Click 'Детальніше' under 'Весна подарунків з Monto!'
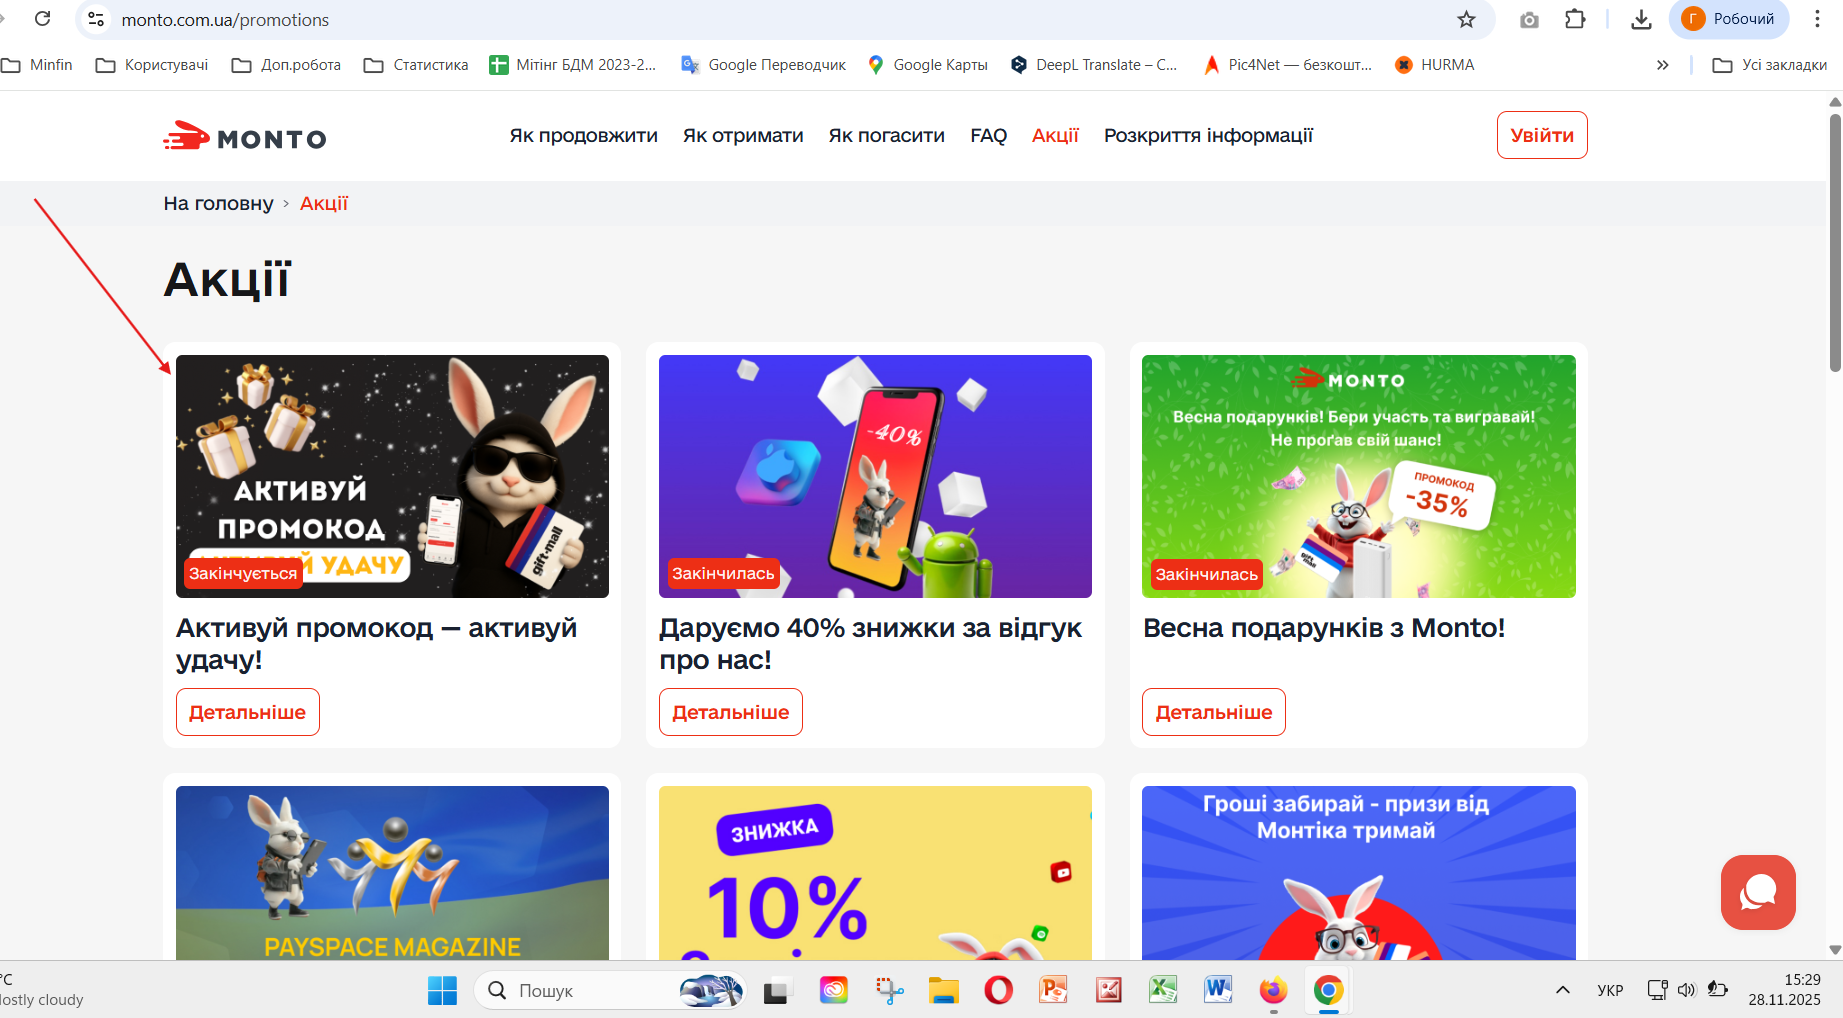The image size is (1843, 1018). [x=1214, y=712]
